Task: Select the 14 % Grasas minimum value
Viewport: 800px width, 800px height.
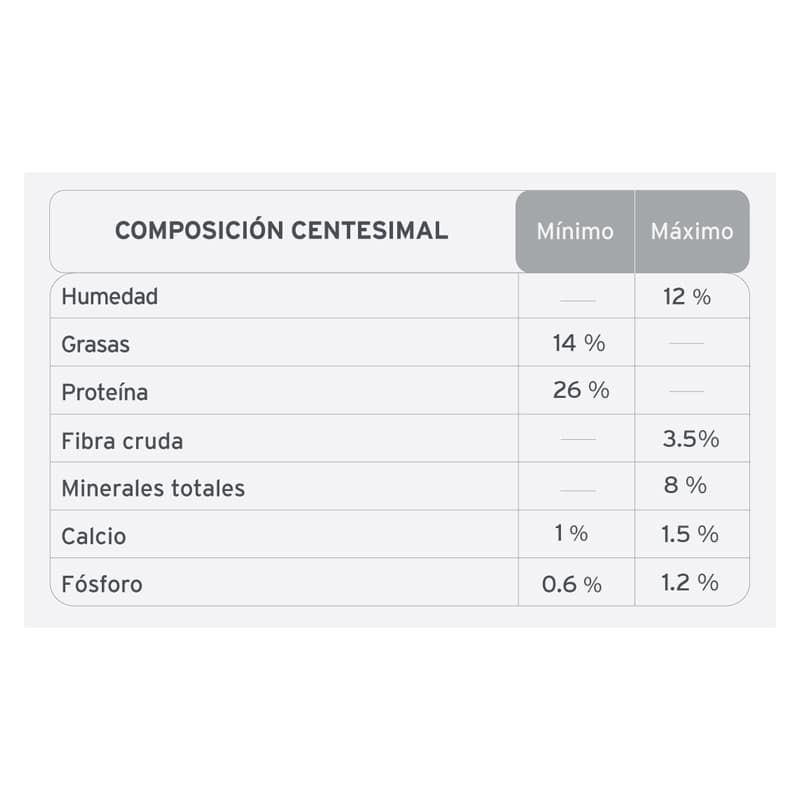Action: (x=579, y=344)
